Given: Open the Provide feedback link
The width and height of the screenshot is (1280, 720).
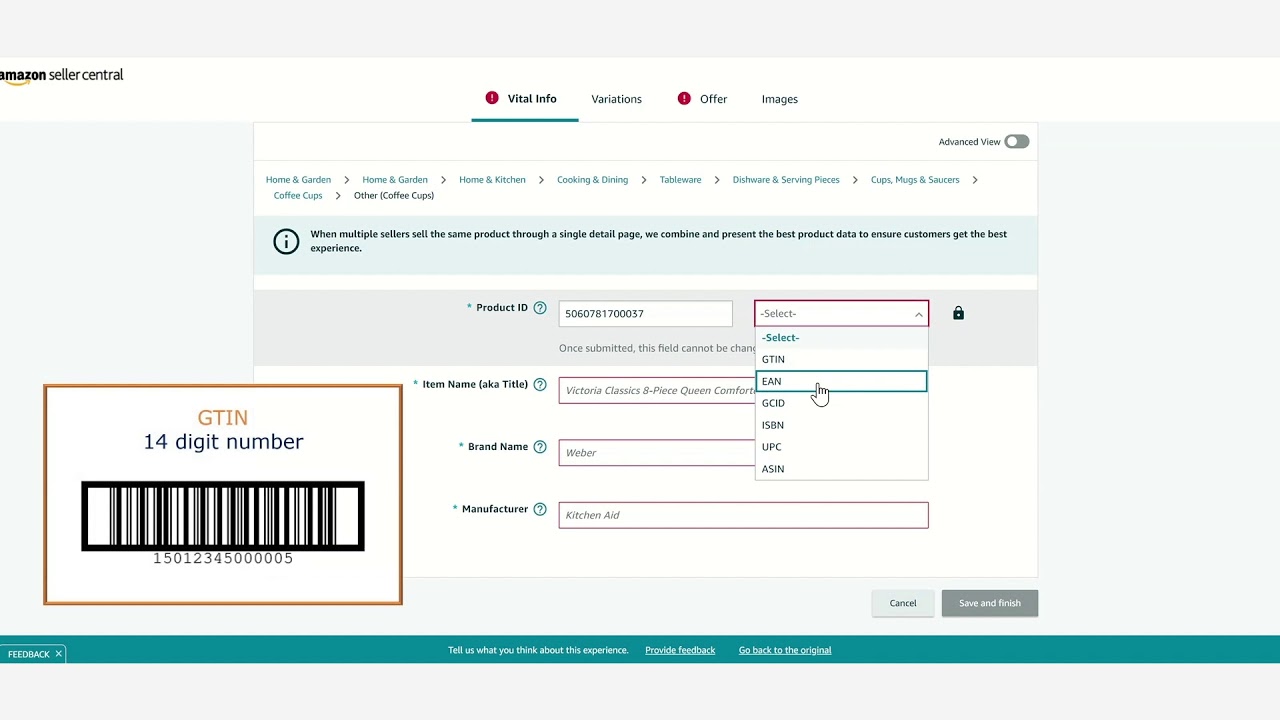Looking at the screenshot, I should 680,650.
